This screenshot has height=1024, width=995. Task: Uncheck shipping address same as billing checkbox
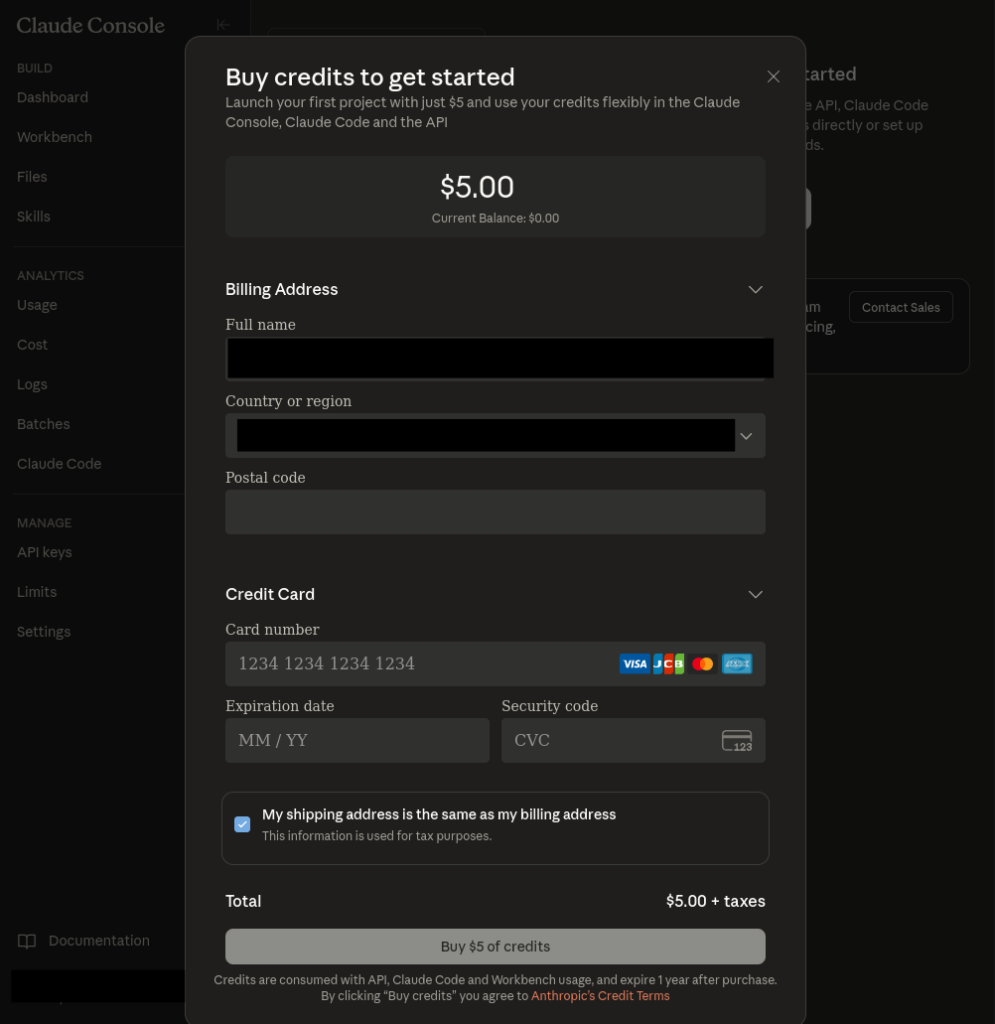coord(242,824)
